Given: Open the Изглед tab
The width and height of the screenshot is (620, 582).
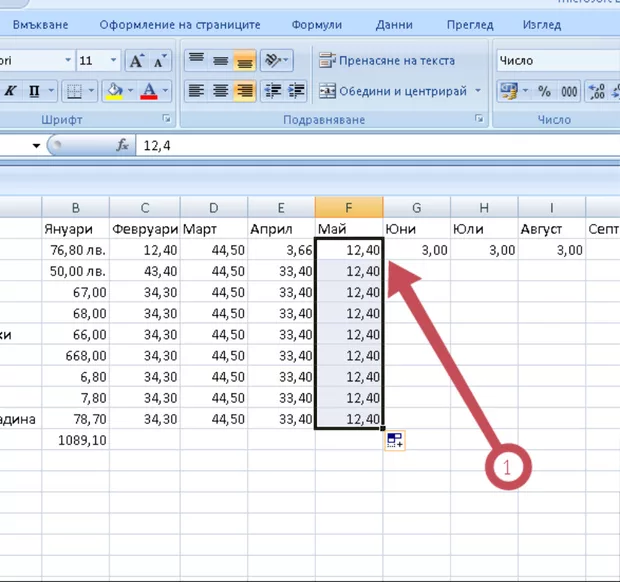Looking at the screenshot, I should coord(542,25).
